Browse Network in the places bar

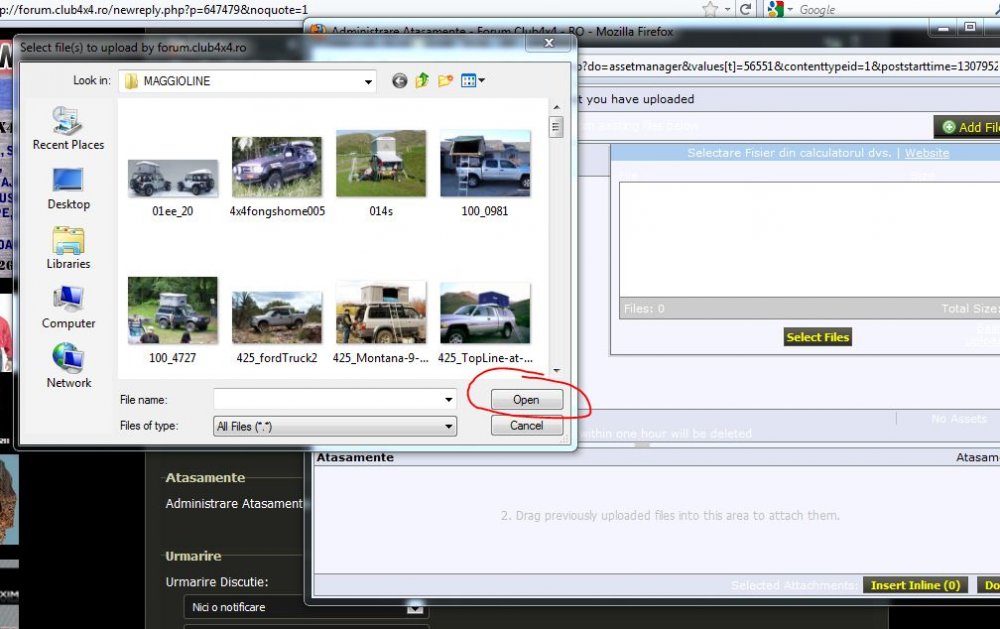coord(68,366)
